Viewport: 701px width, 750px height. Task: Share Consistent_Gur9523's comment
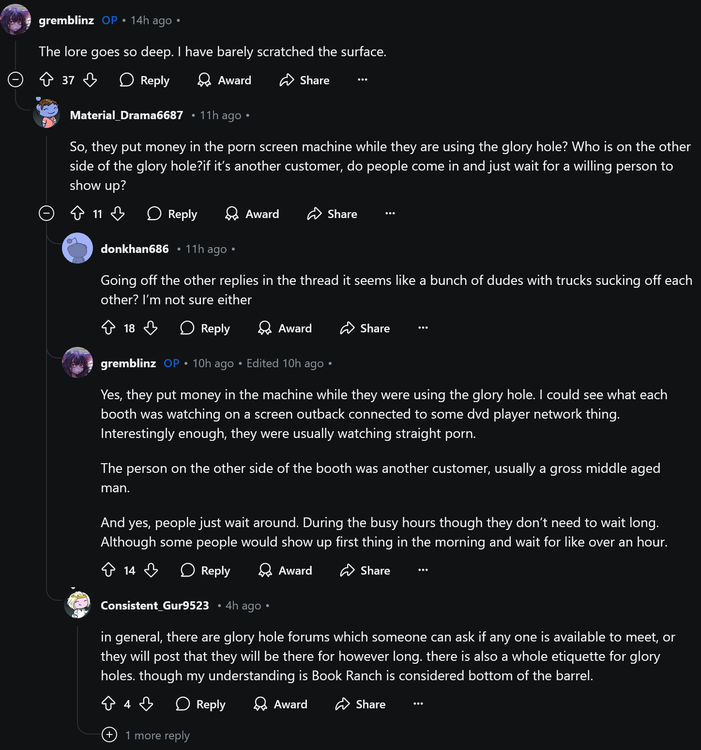(x=360, y=704)
